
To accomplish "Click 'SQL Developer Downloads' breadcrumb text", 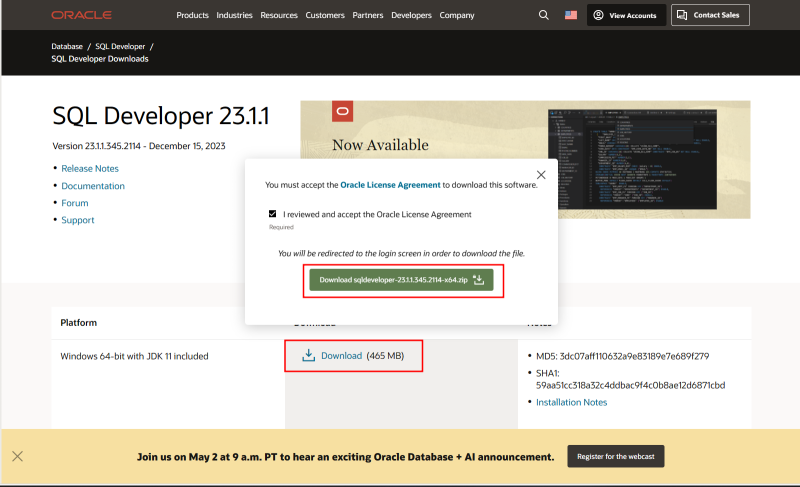I will [100, 59].
